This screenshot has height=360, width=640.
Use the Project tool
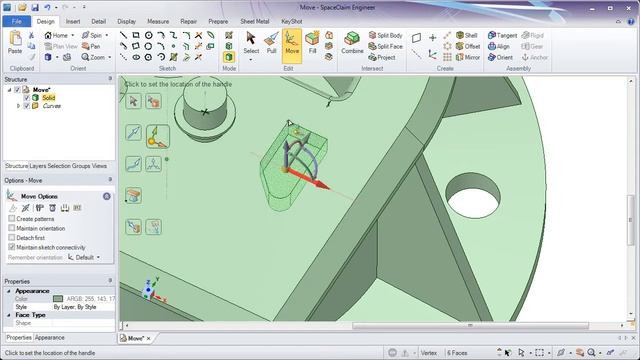pyautogui.click(x=382, y=58)
